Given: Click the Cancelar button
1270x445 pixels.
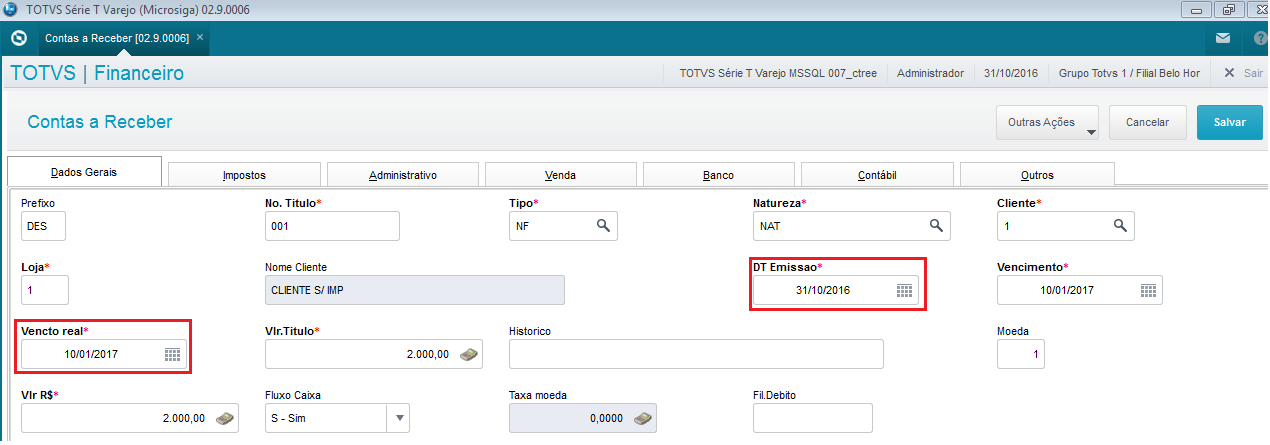Looking at the screenshot, I should click(x=1148, y=122).
